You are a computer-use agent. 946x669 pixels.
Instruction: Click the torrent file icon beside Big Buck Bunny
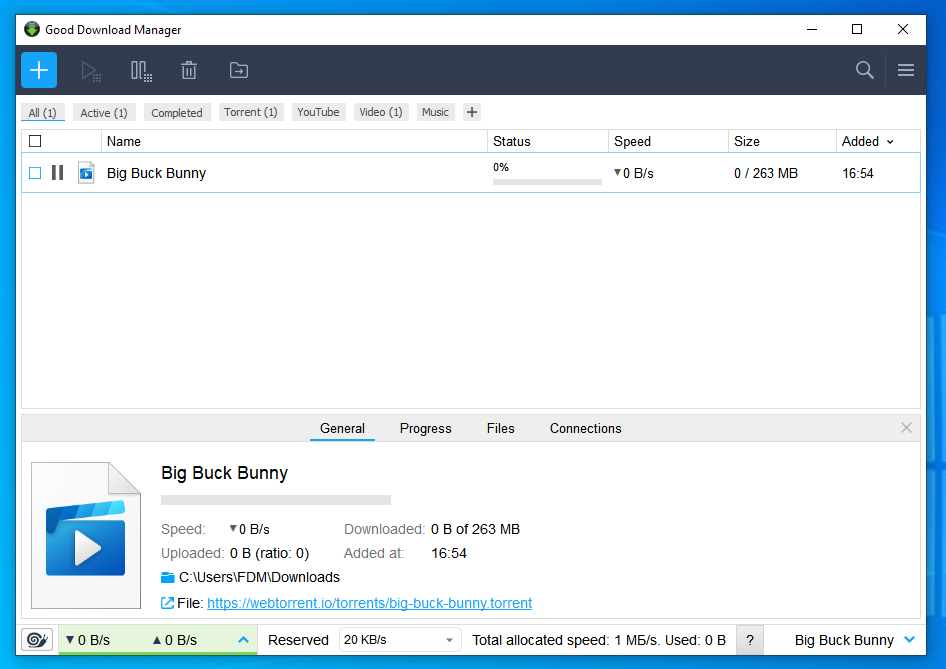click(x=86, y=172)
